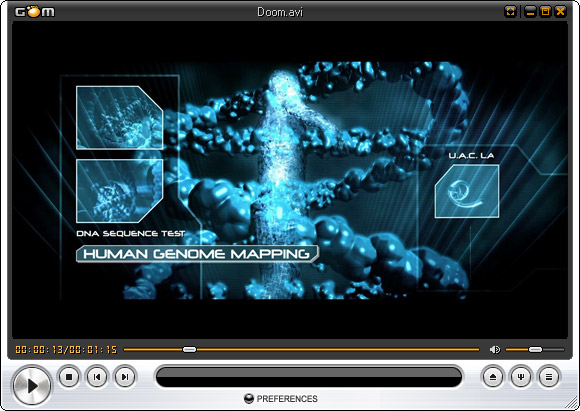Click the GOM logo in the title bar
The image size is (580, 411).
click(34, 12)
